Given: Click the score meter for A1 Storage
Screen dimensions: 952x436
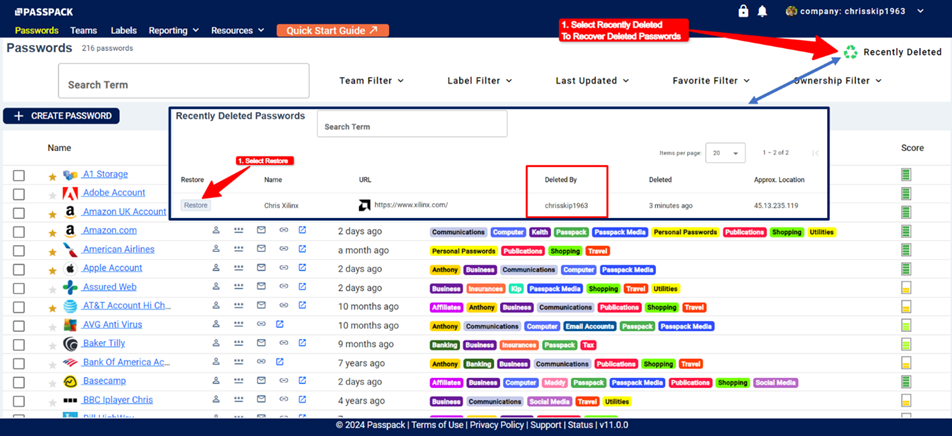Looking at the screenshot, I should tap(906, 175).
